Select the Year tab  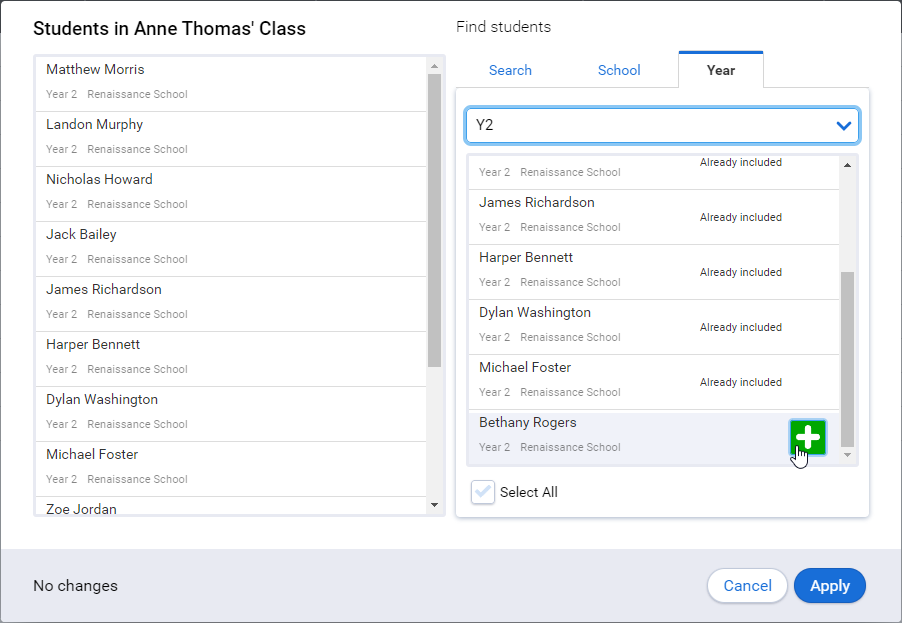(x=721, y=70)
